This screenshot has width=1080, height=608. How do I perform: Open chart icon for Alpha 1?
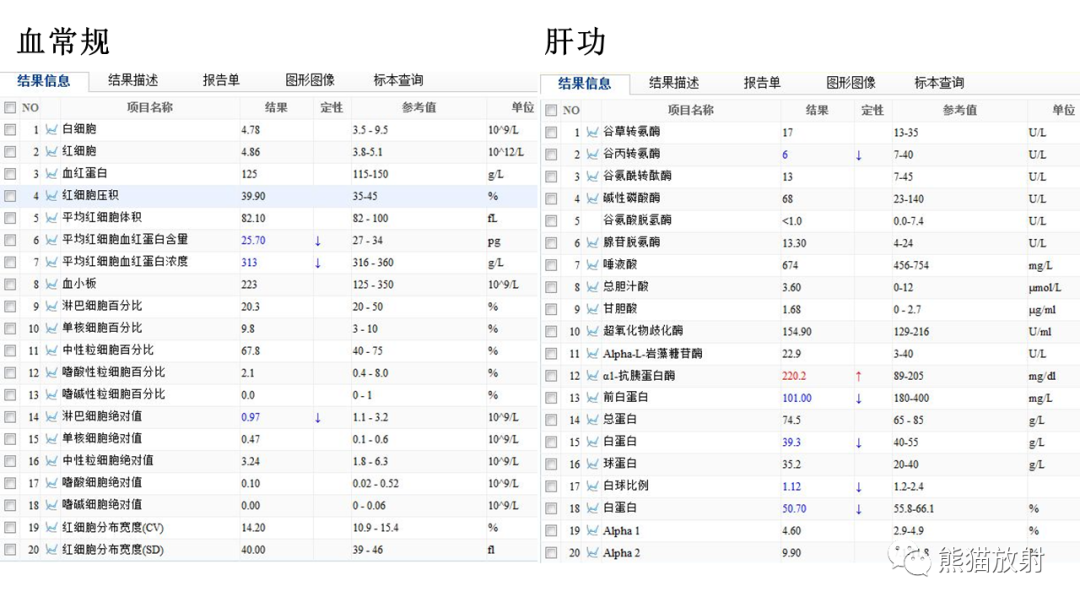[592, 531]
